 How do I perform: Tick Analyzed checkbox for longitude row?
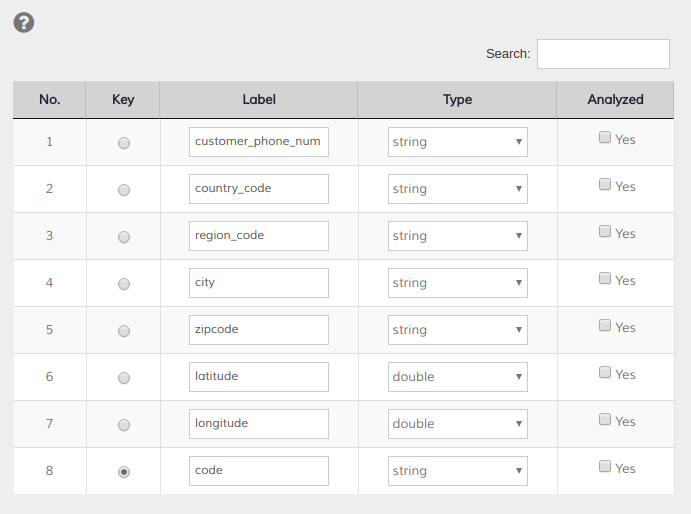pos(605,420)
